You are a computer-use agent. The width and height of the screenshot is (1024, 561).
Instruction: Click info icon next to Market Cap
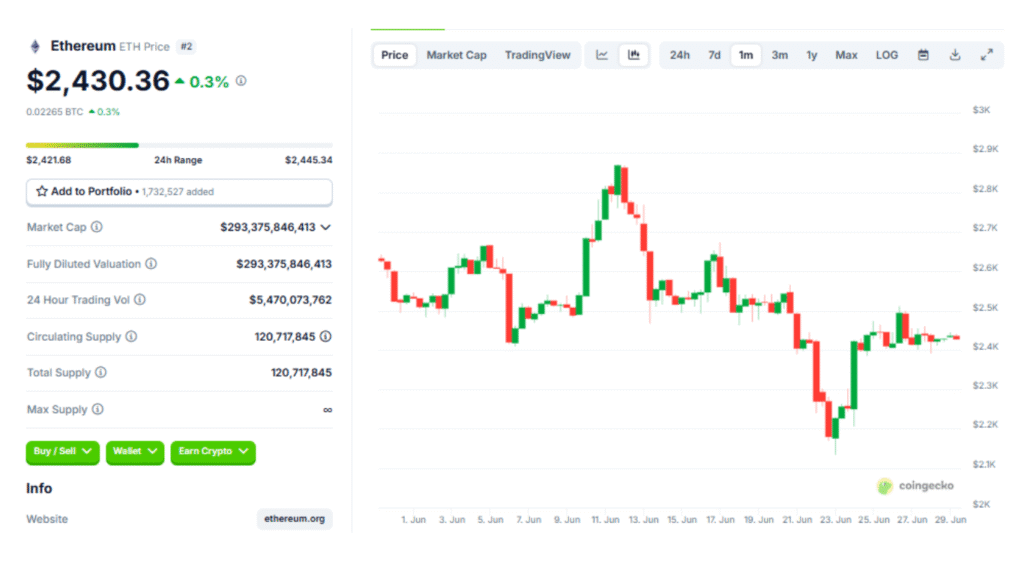tap(97, 227)
